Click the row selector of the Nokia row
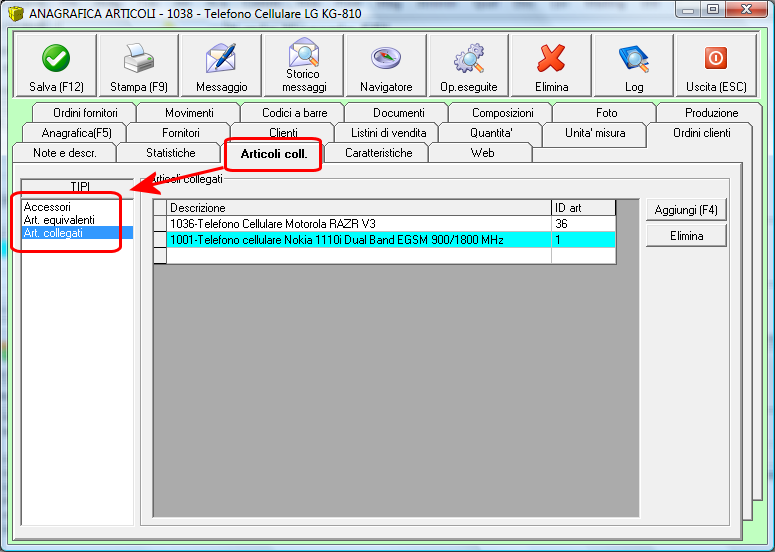This screenshot has height=552, width=775. pos(160,240)
